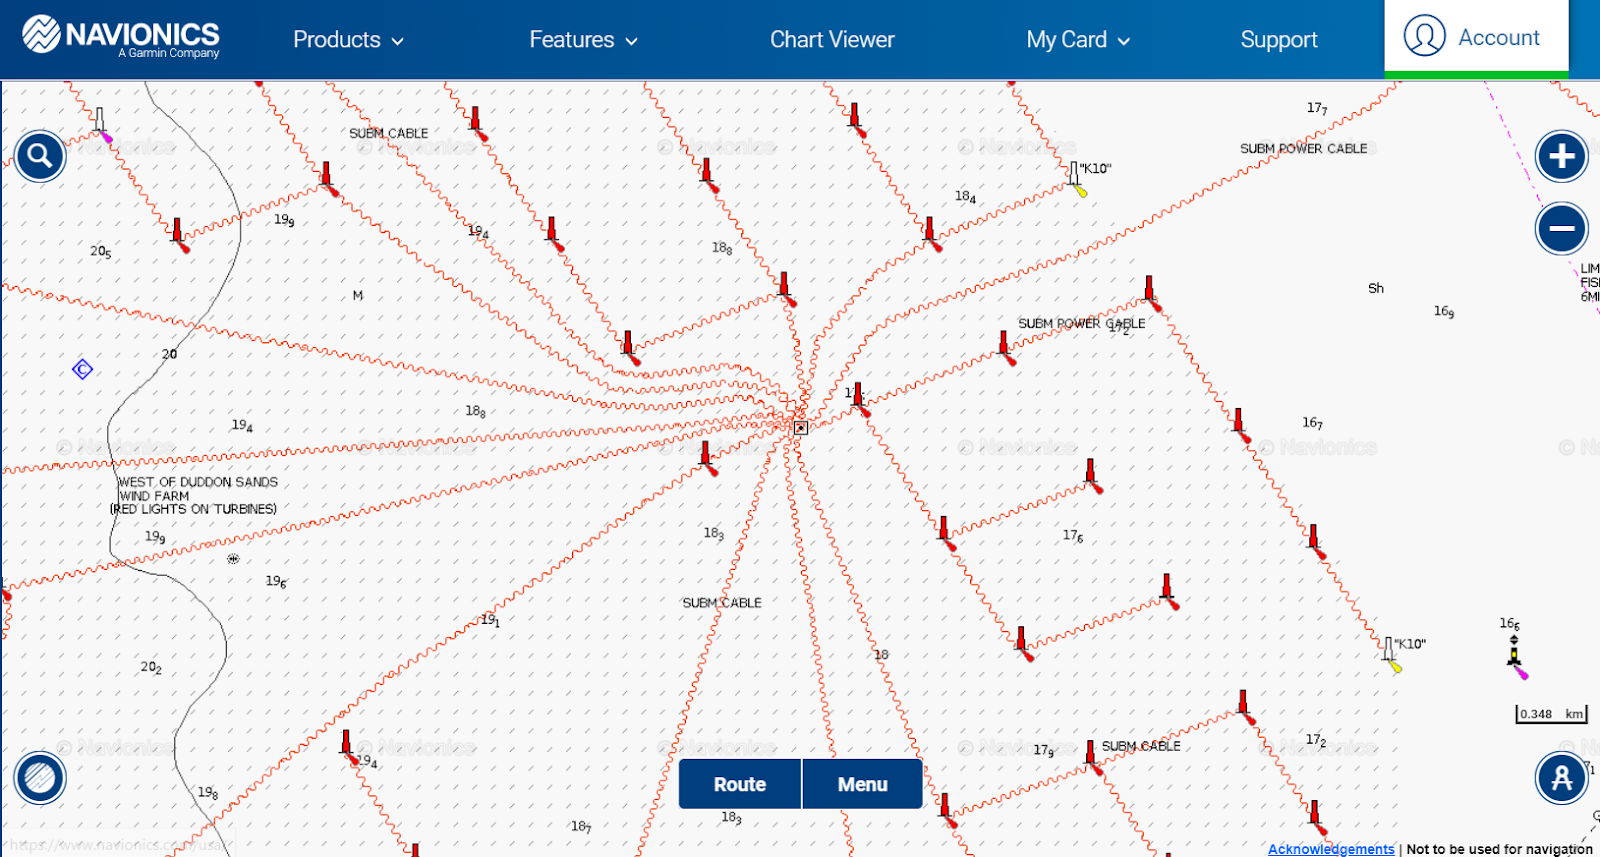Screen dimensions: 1600x857
Task: Click the 20 depth contour label
Action: (x=170, y=354)
